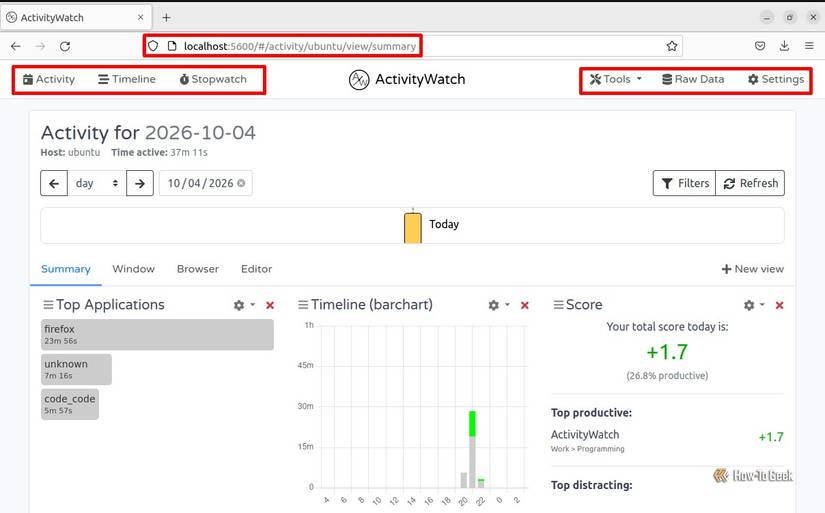Go back in the browser
Image resolution: width=825 pixels, height=513 pixels.
[16, 46]
